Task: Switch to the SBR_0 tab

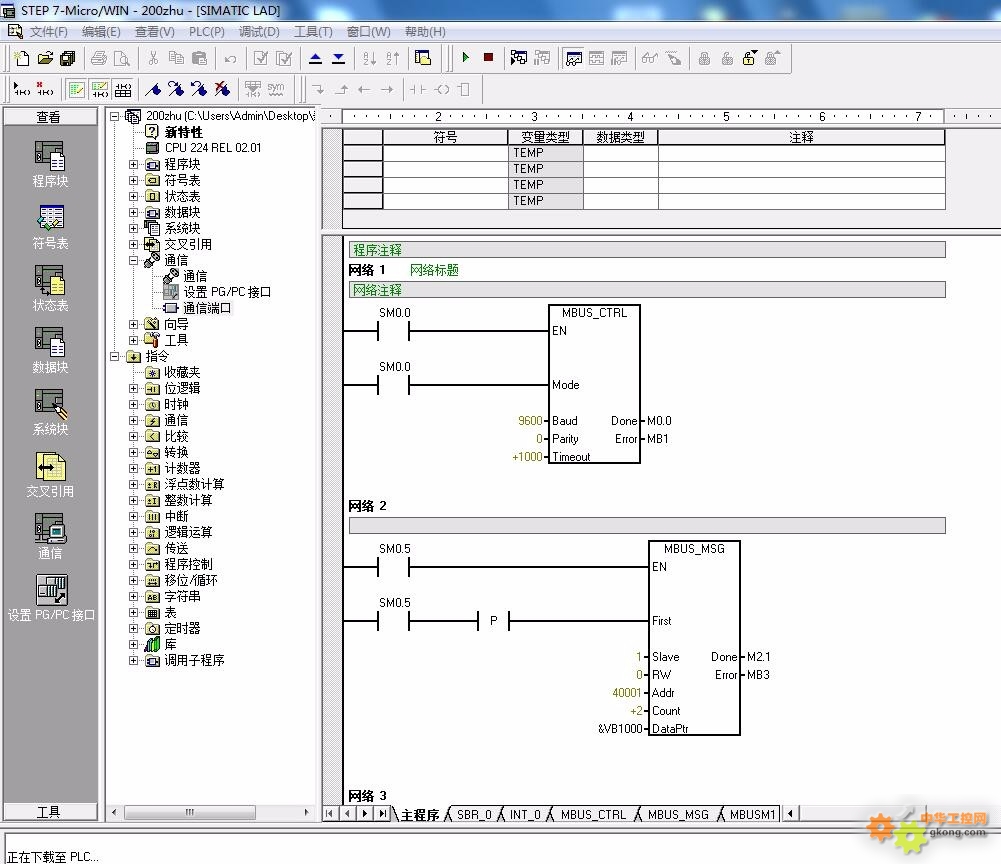Action: (474, 814)
